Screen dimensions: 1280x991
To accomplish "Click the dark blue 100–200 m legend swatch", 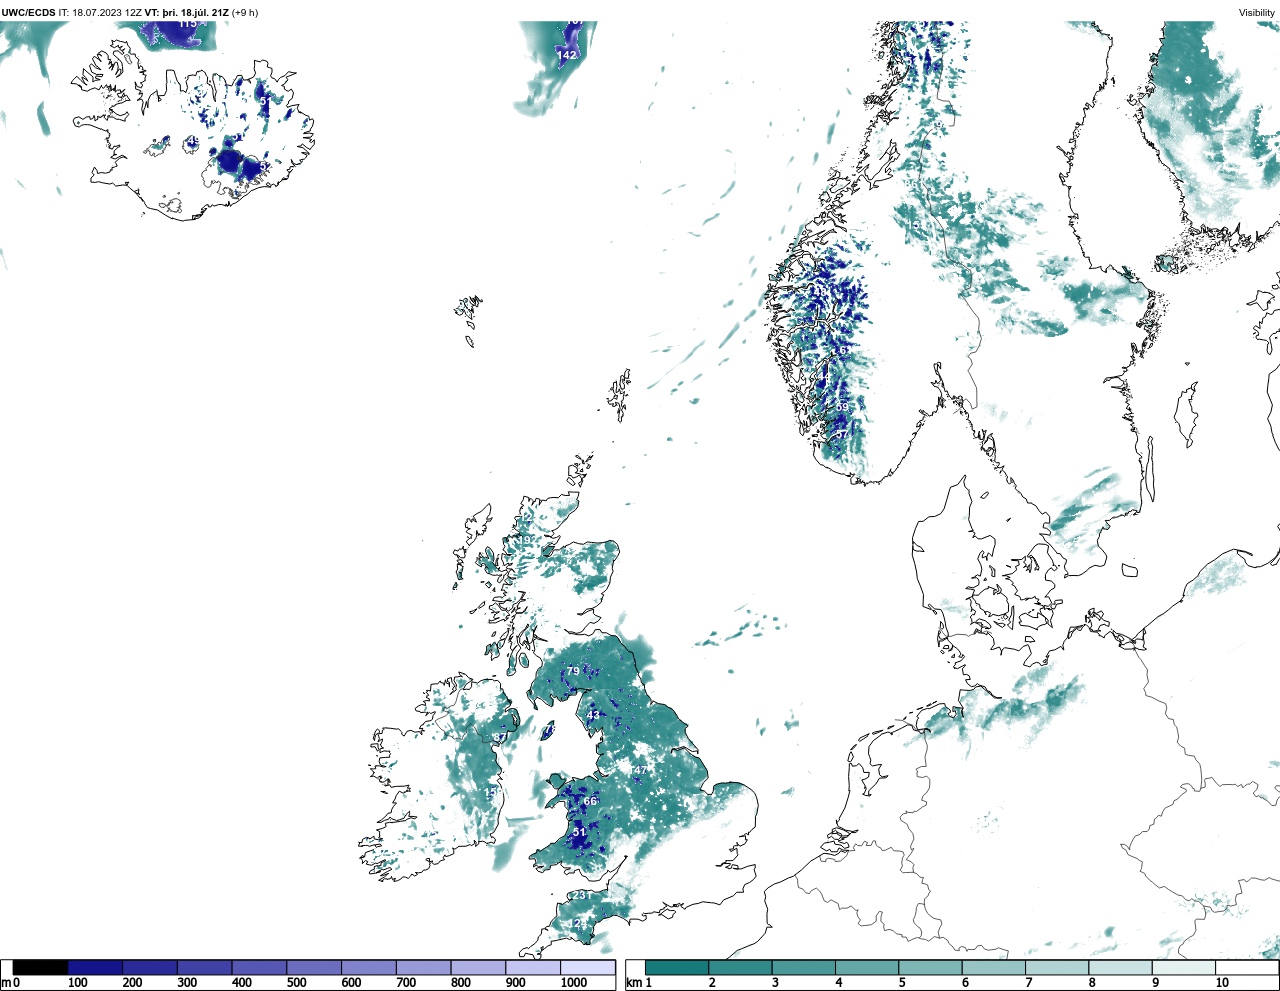I will pyautogui.click(x=95, y=967).
